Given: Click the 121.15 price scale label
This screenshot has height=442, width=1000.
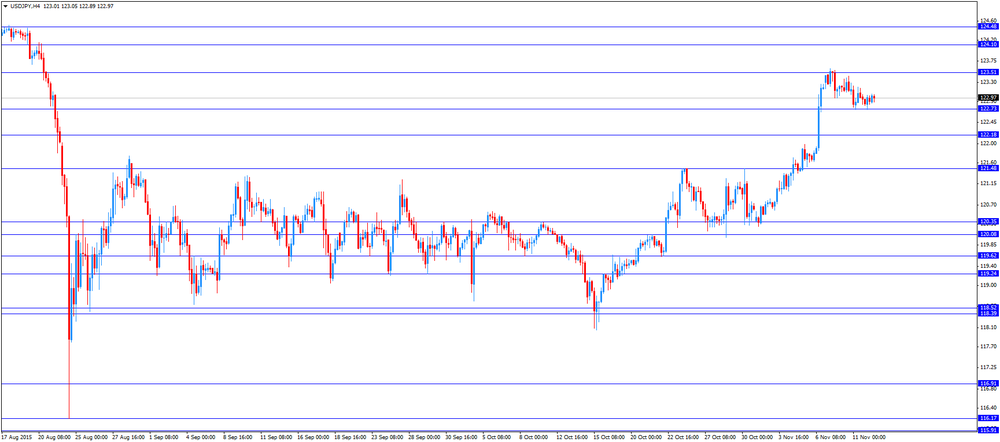Looking at the screenshot, I should pos(989,184).
